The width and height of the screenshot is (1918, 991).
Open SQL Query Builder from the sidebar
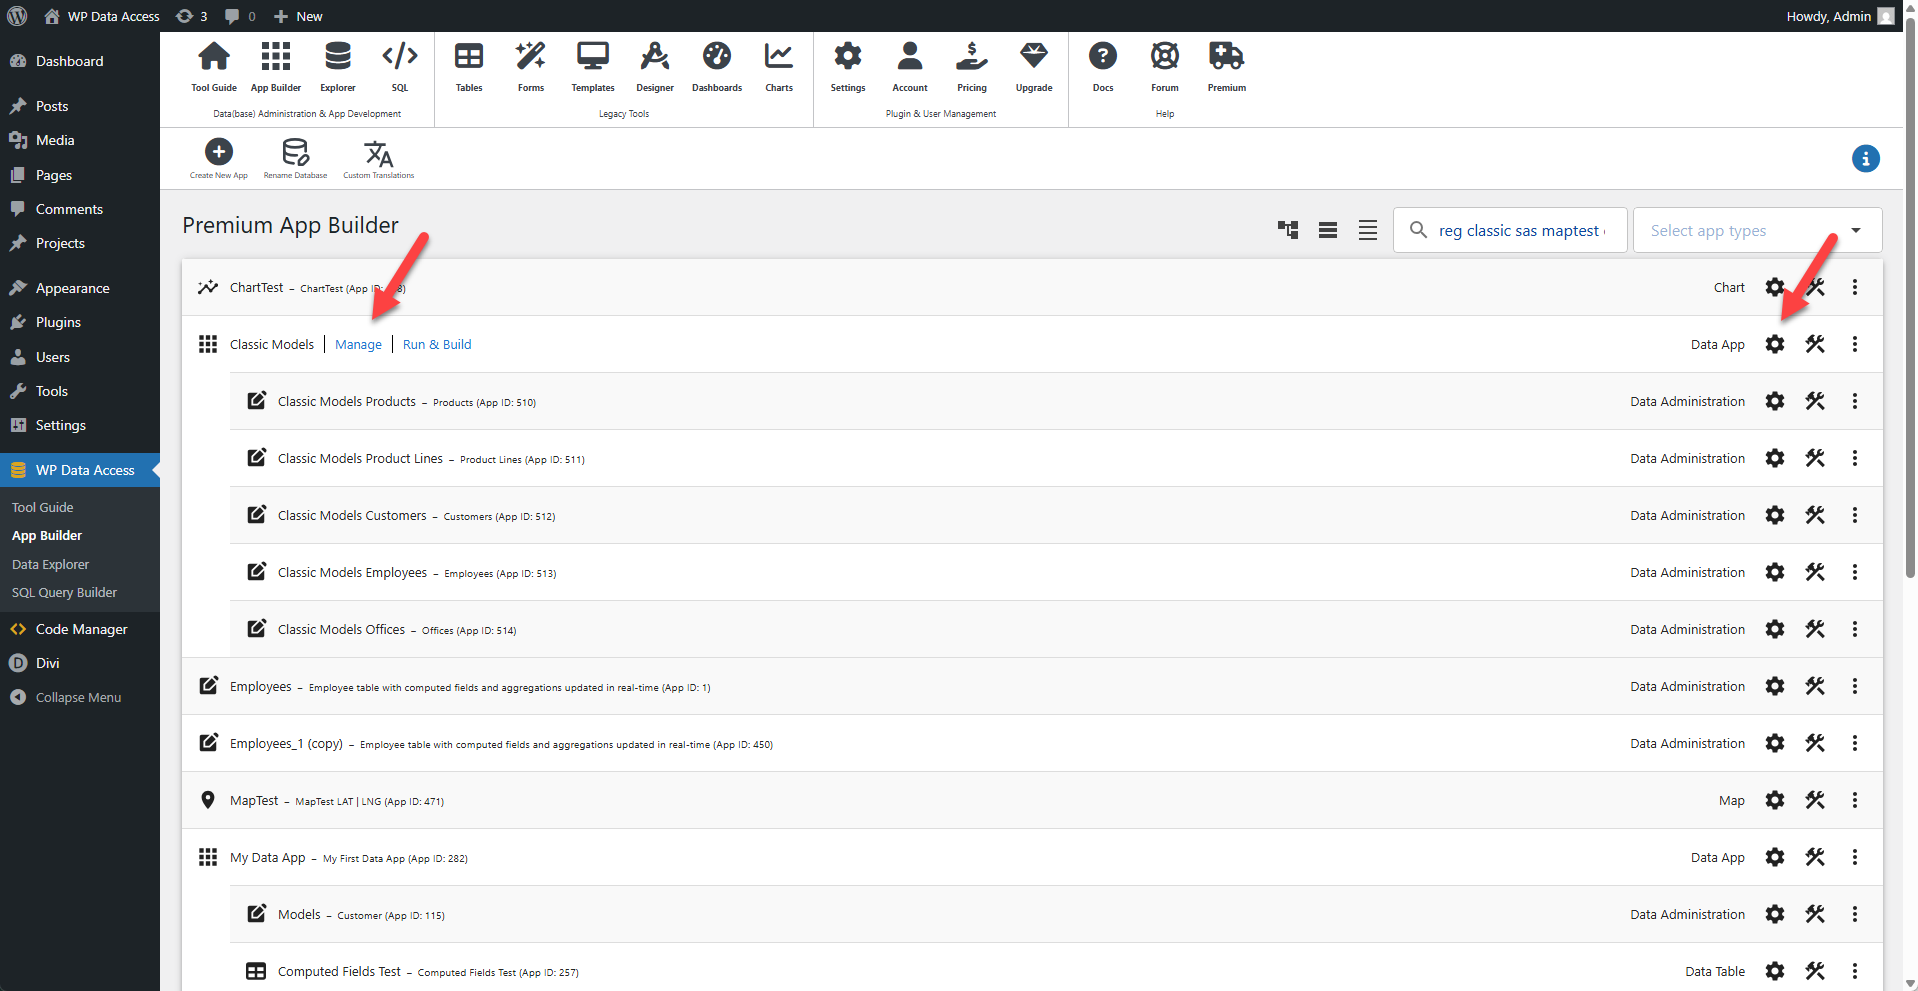(64, 592)
